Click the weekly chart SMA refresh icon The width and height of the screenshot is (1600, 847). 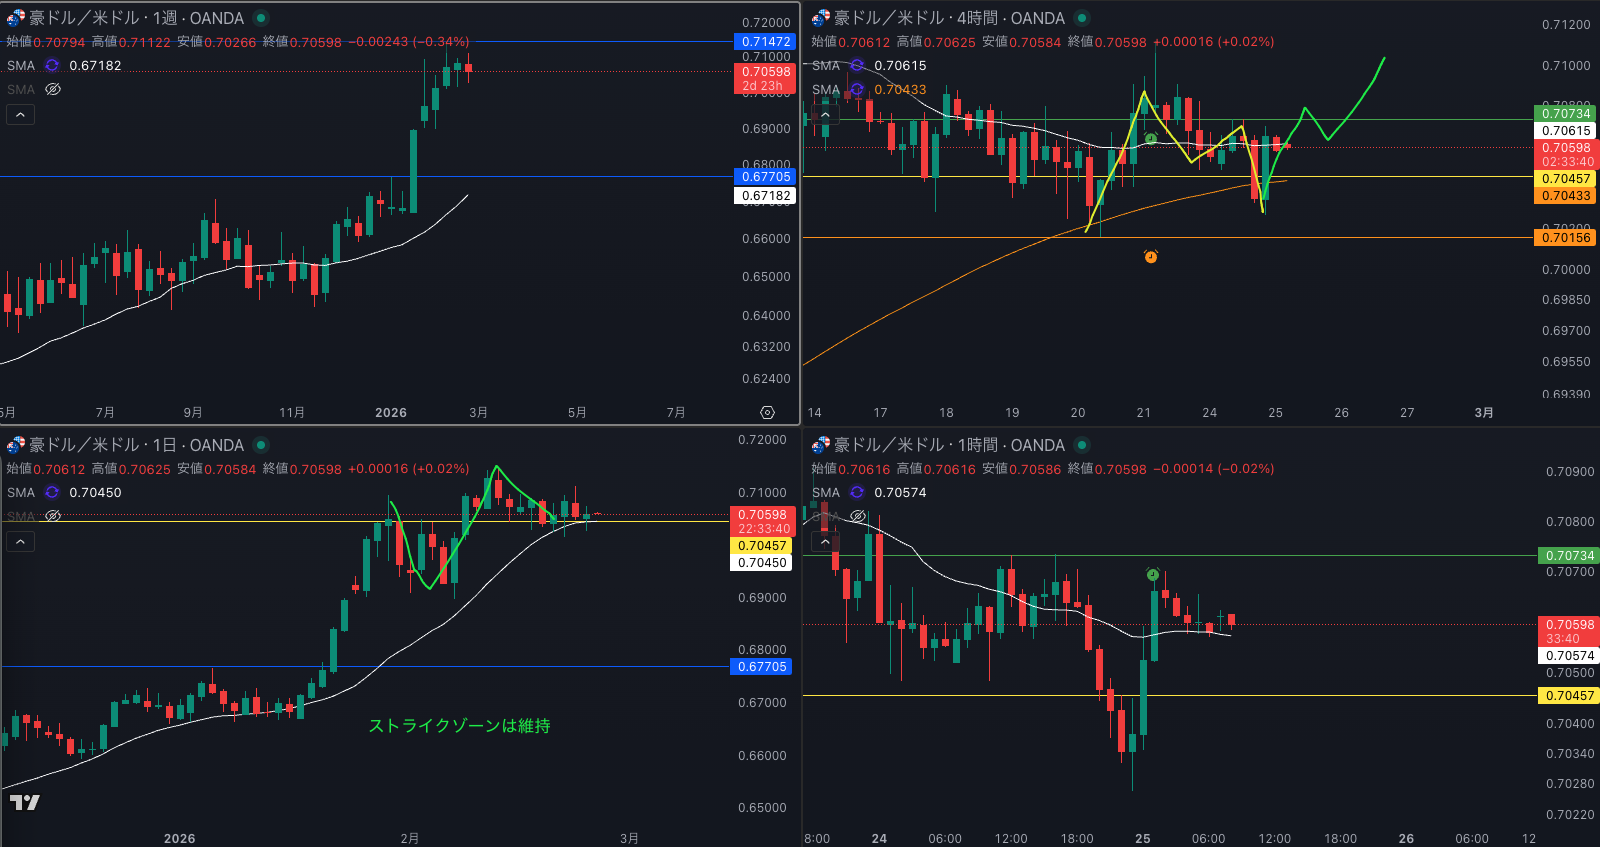pyautogui.click(x=52, y=65)
